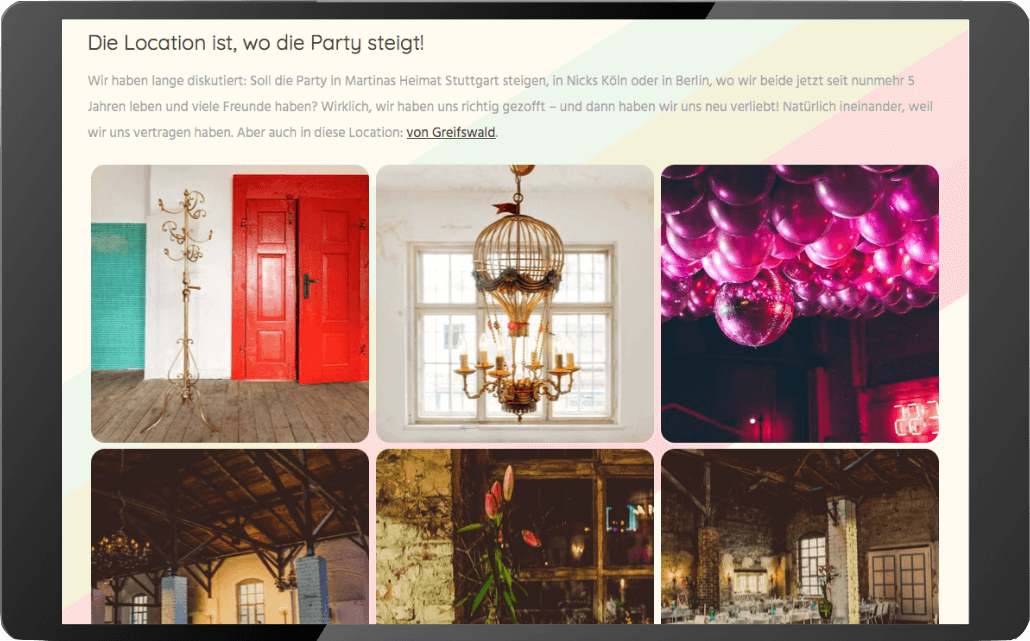Click the paragraph line starting 'Jahren leben'
Screen dimensions: 1030x641
point(510,106)
